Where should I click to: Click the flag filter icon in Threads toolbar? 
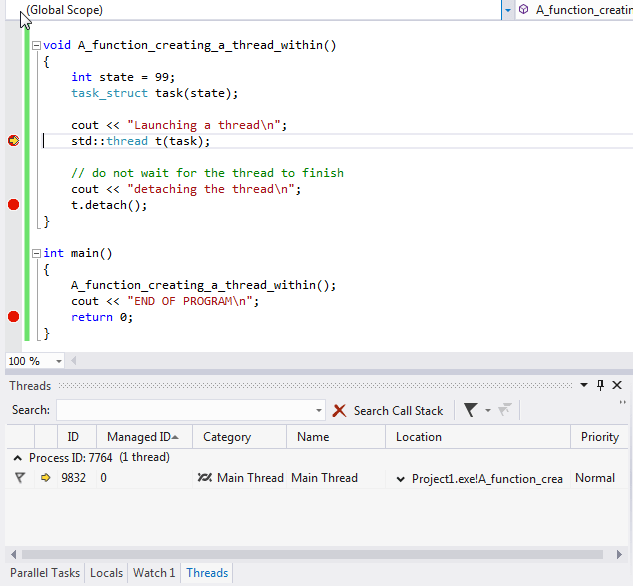click(471, 410)
